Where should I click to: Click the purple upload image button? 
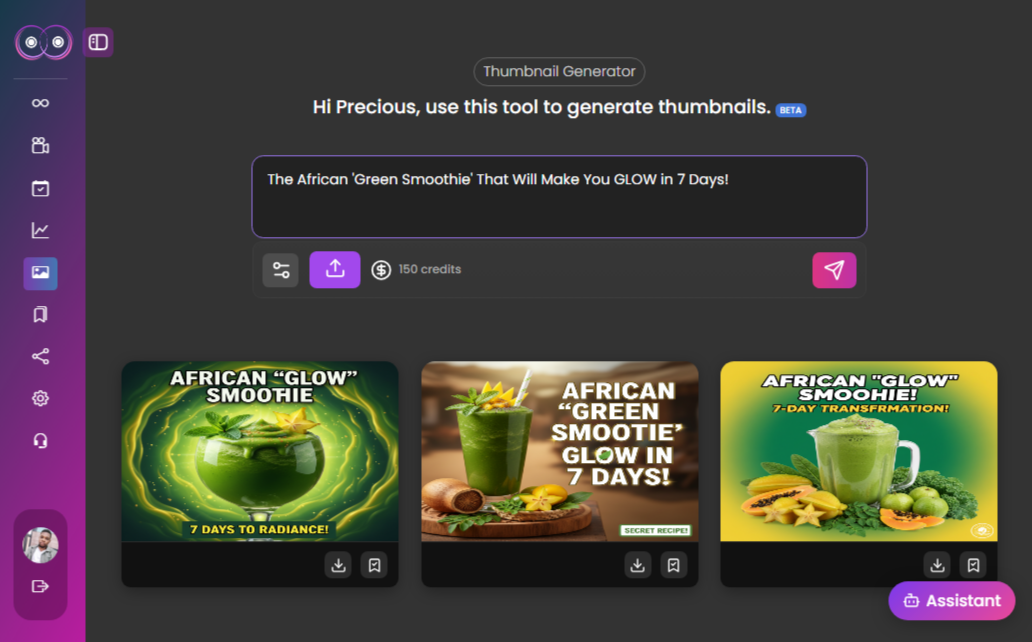pos(335,270)
